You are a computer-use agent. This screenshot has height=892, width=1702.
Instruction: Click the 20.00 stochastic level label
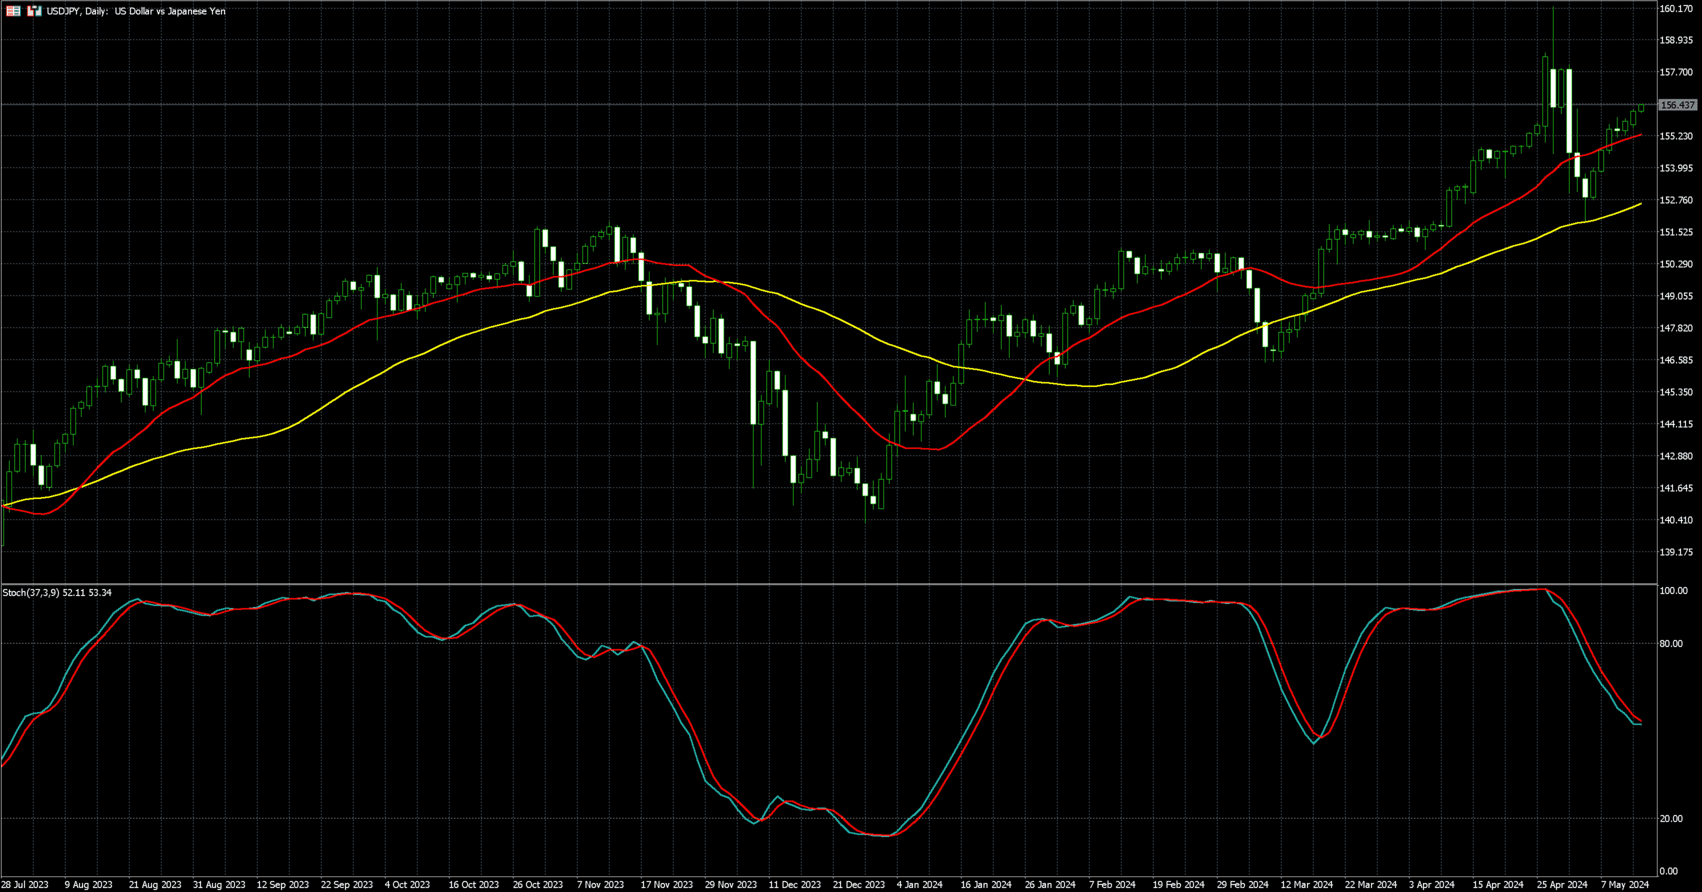[x=1670, y=819]
